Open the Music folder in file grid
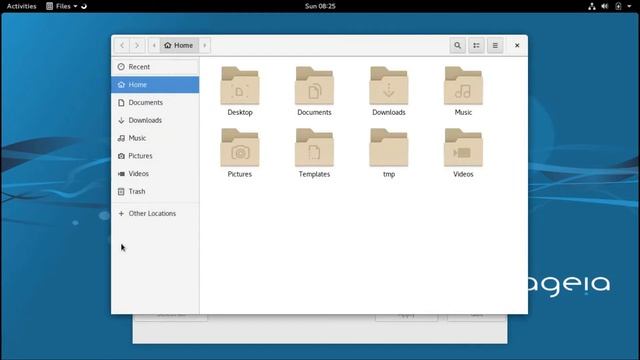The height and width of the screenshot is (360, 640). point(463,86)
